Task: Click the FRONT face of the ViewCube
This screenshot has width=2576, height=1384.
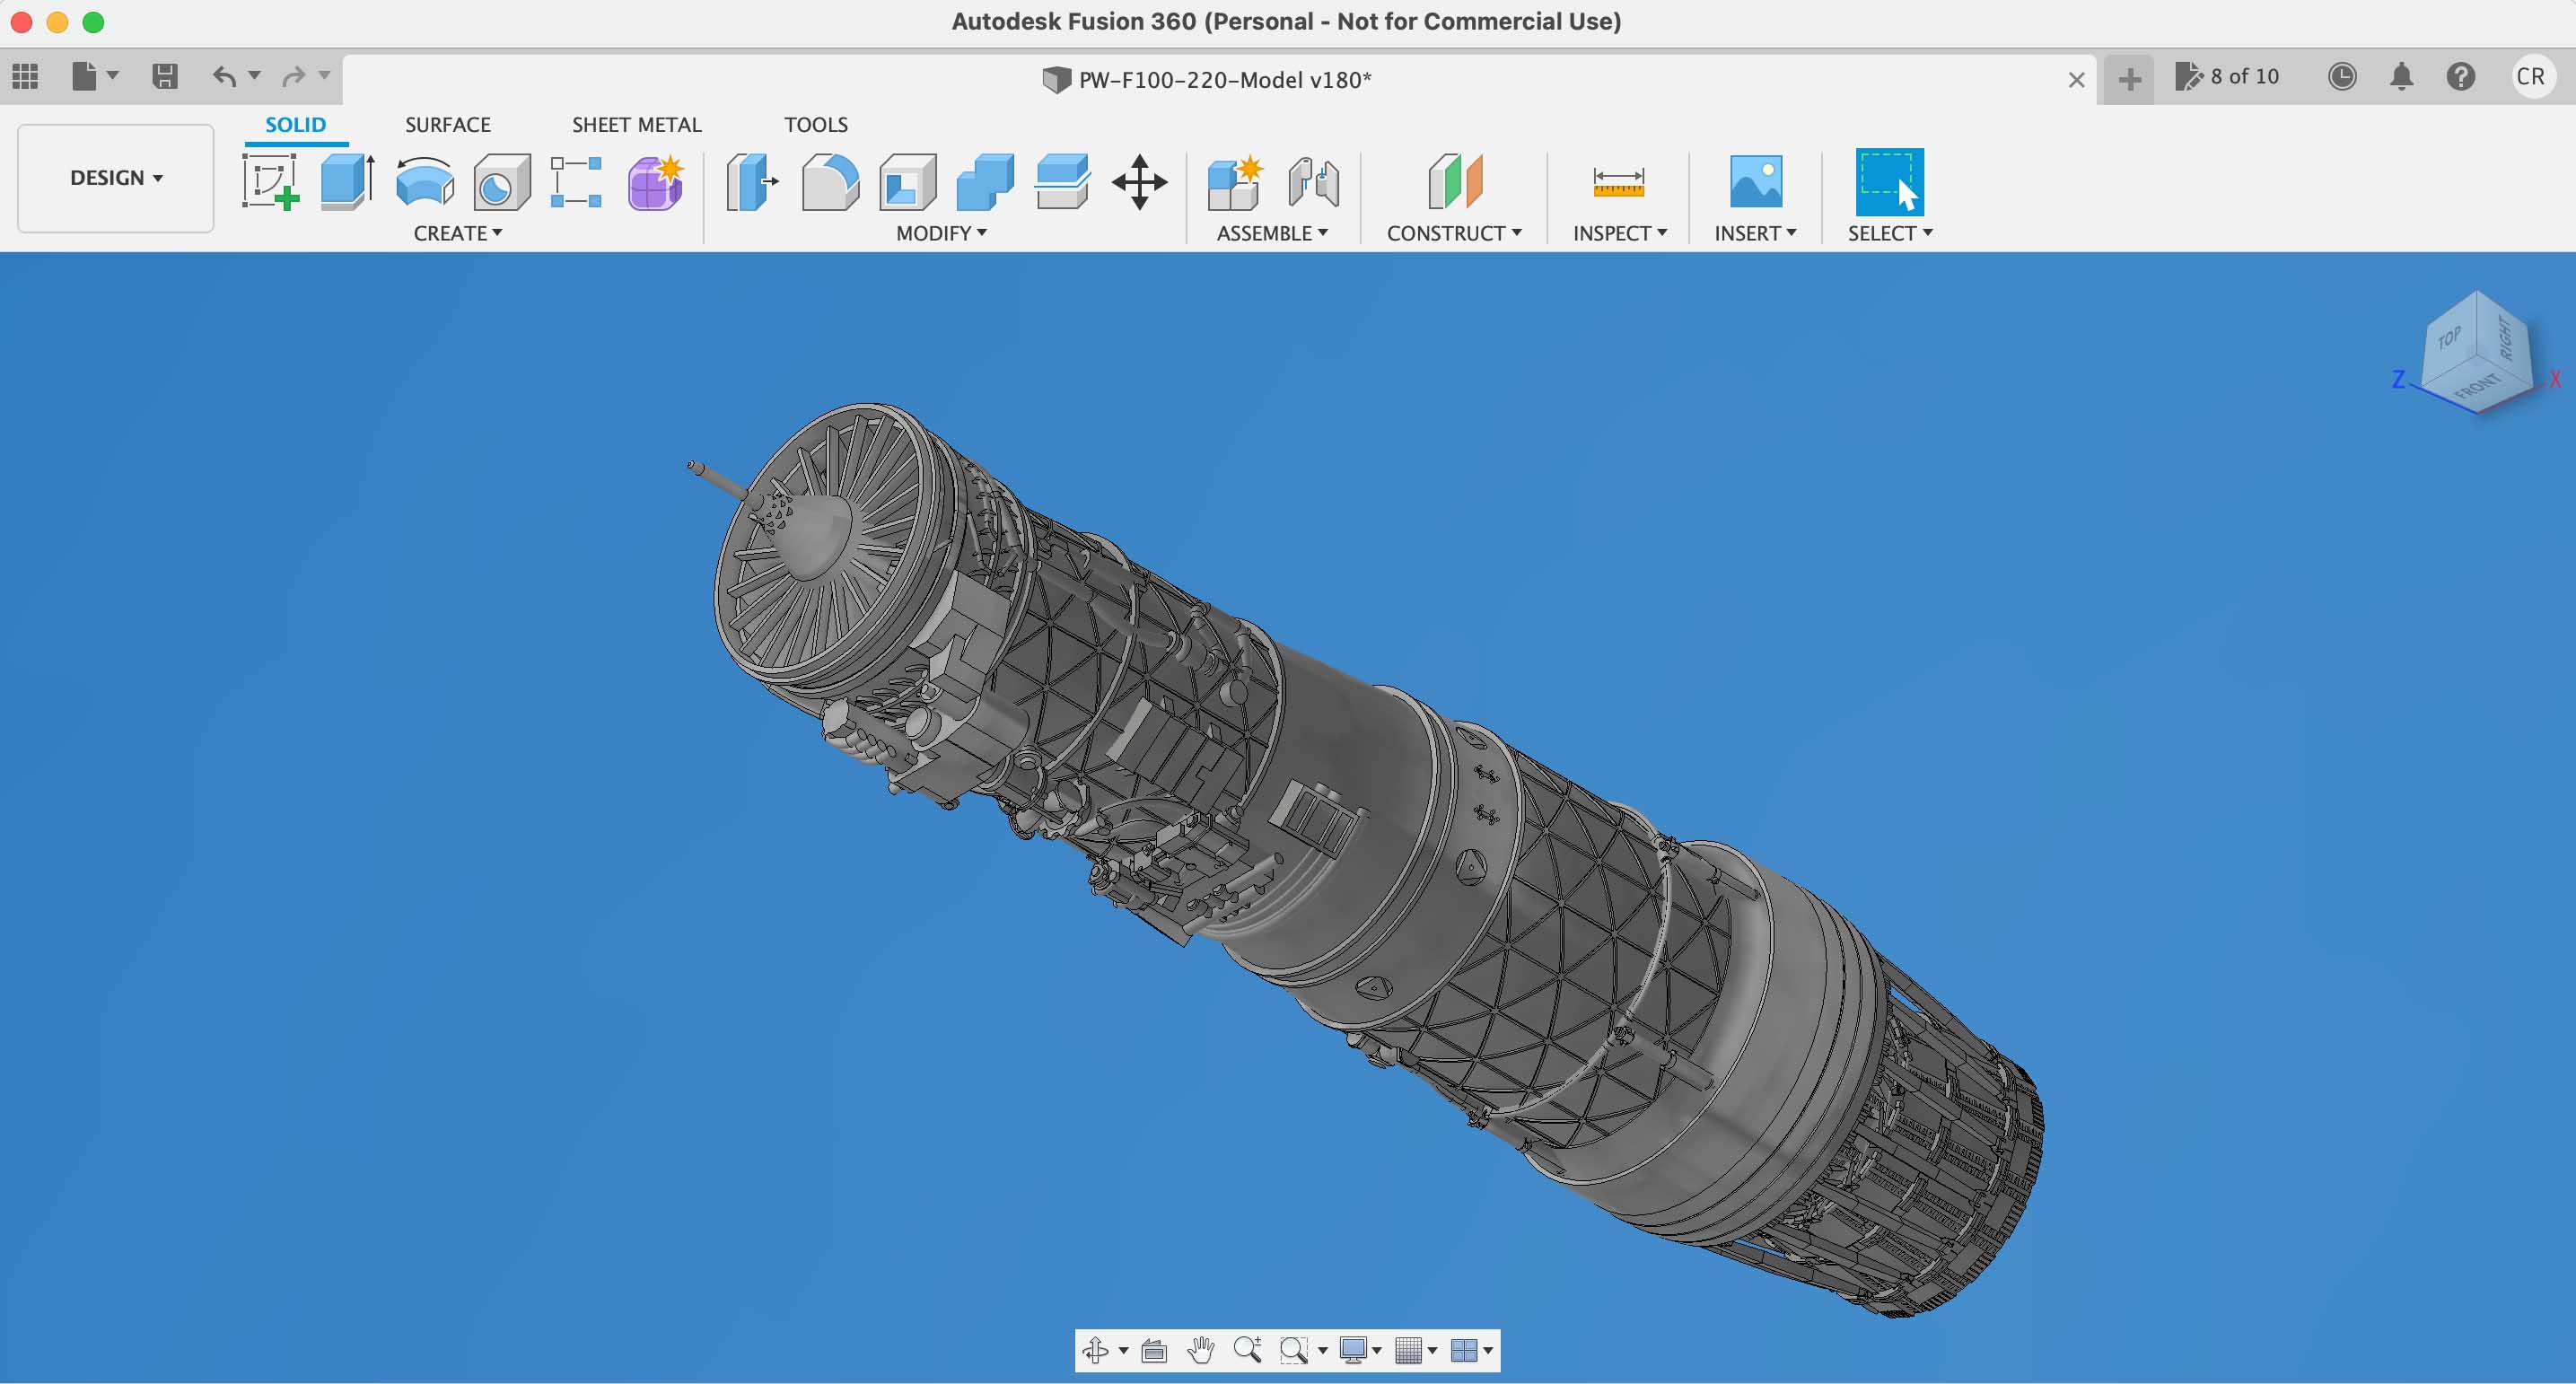Action: tap(2478, 385)
